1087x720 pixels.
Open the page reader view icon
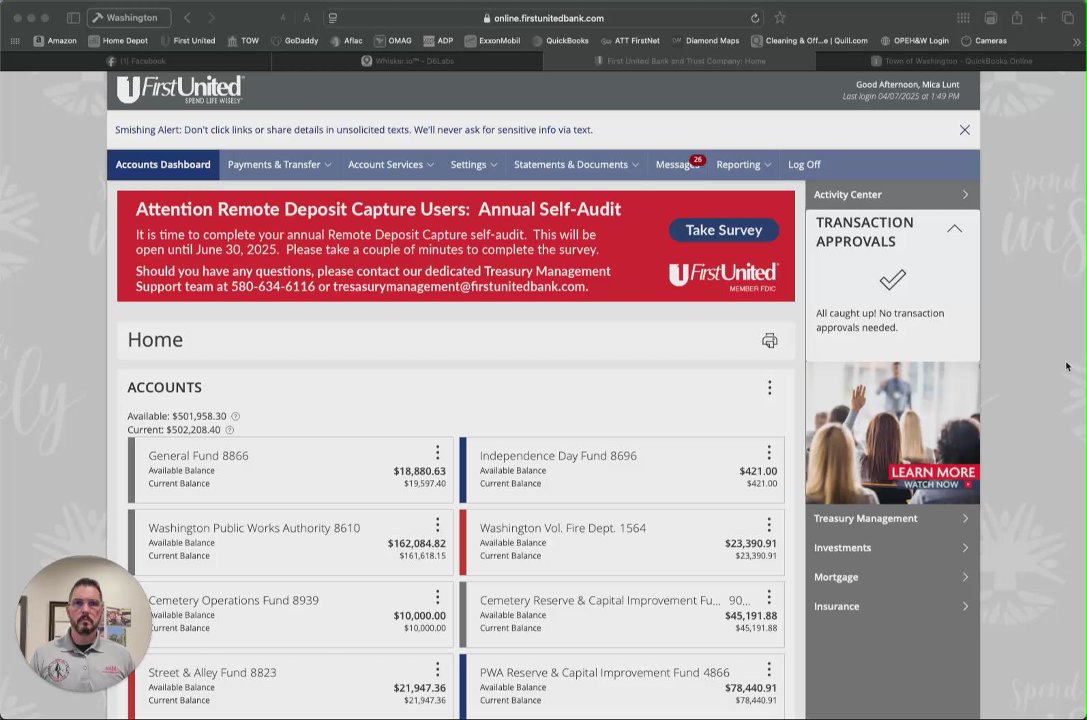[x=333, y=18]
